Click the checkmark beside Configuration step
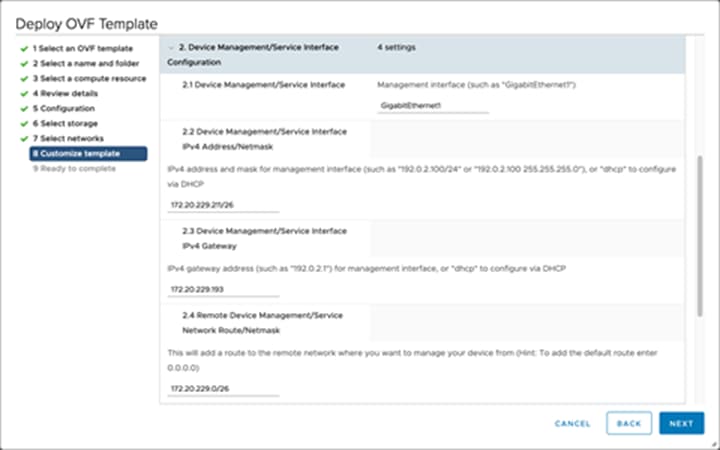This screenshot has width=720, height=450. [x=22, y=108]
